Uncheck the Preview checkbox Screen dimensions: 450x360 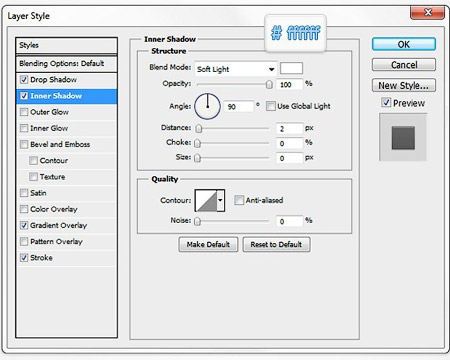(386, 103)
